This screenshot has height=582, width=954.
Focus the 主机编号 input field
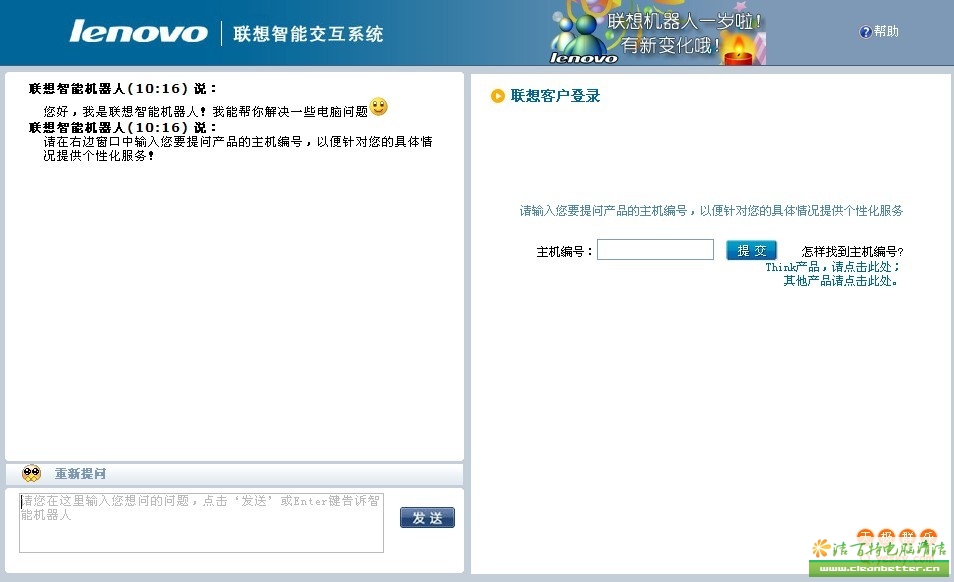pos(655,249)
